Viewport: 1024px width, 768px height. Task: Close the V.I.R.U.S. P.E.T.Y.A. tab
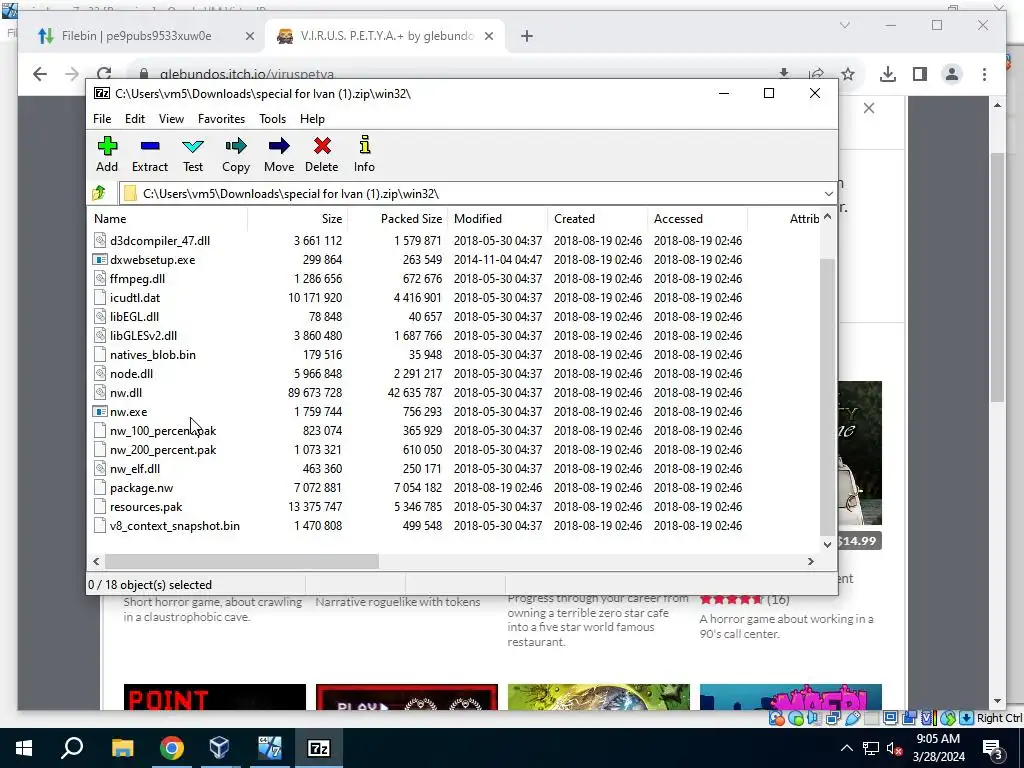click(488, 36)
